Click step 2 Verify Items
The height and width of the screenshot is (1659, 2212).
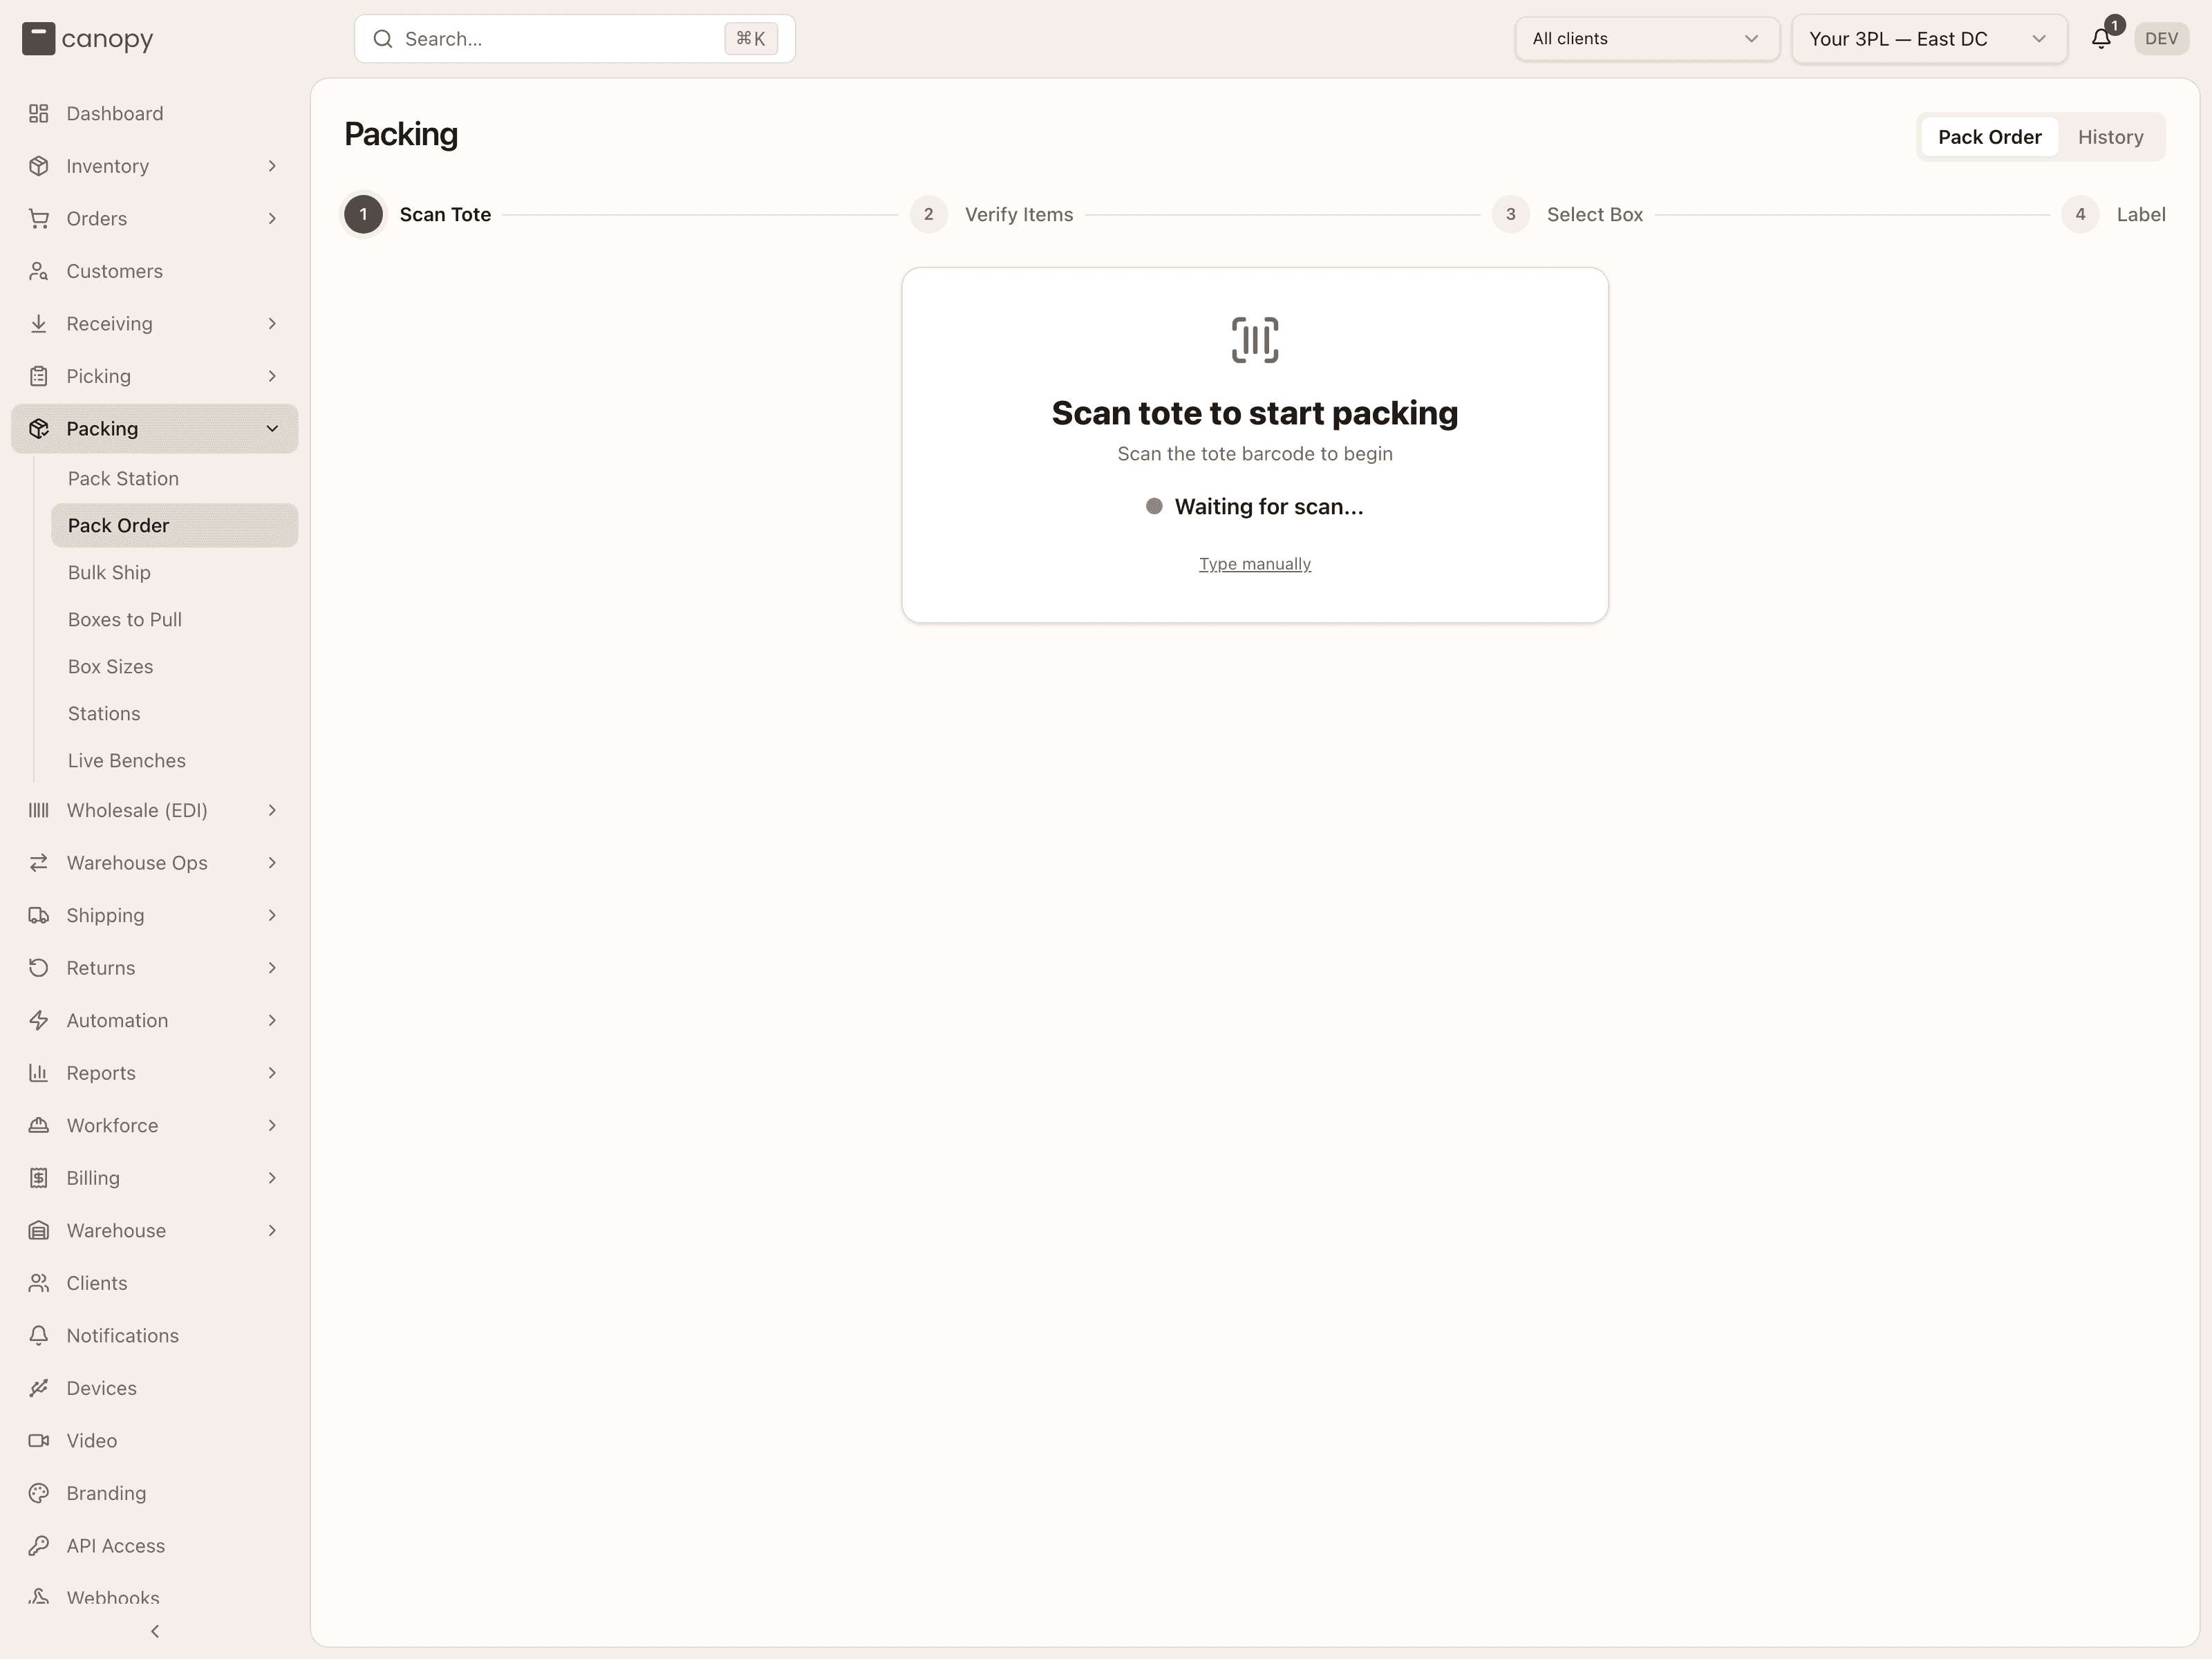[x=991, y=214]
